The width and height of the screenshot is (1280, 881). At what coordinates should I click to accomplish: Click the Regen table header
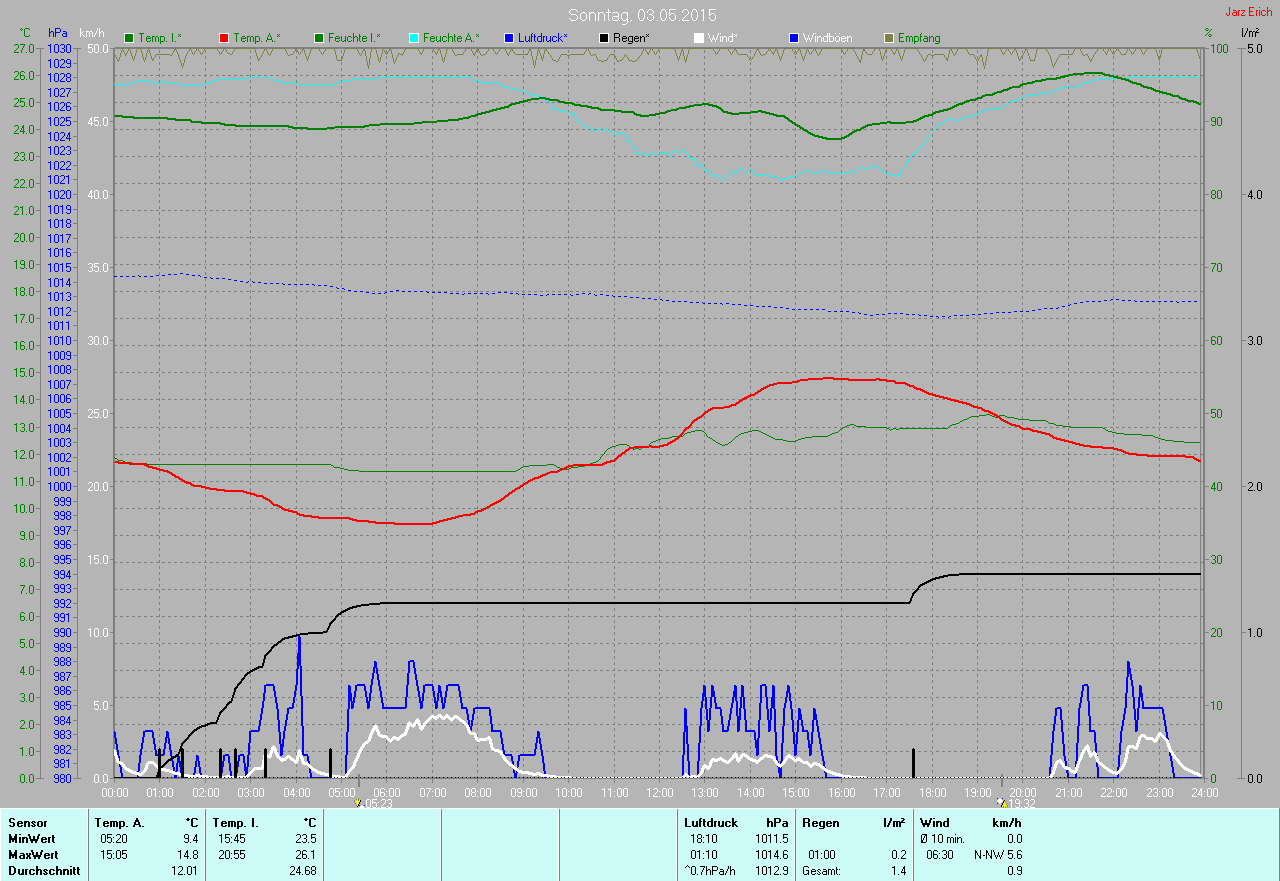point(821,822)
